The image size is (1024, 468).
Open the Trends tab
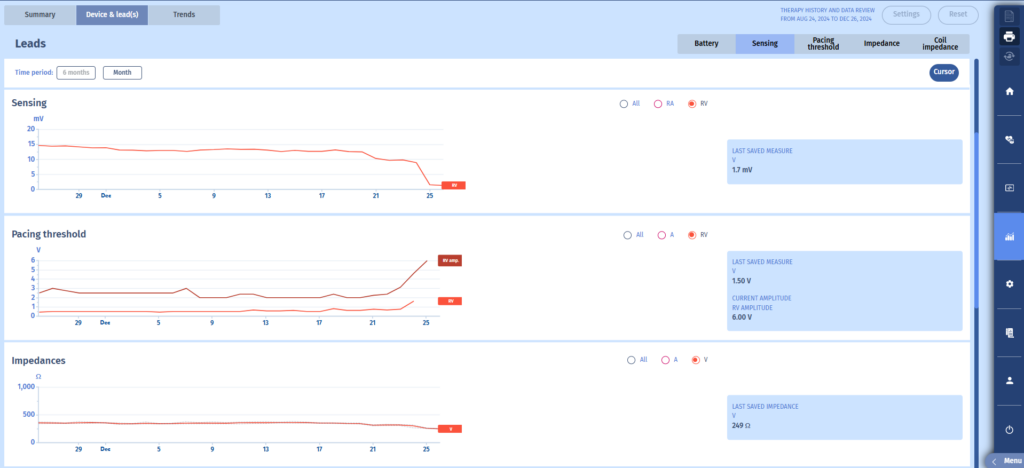[183, 15]
